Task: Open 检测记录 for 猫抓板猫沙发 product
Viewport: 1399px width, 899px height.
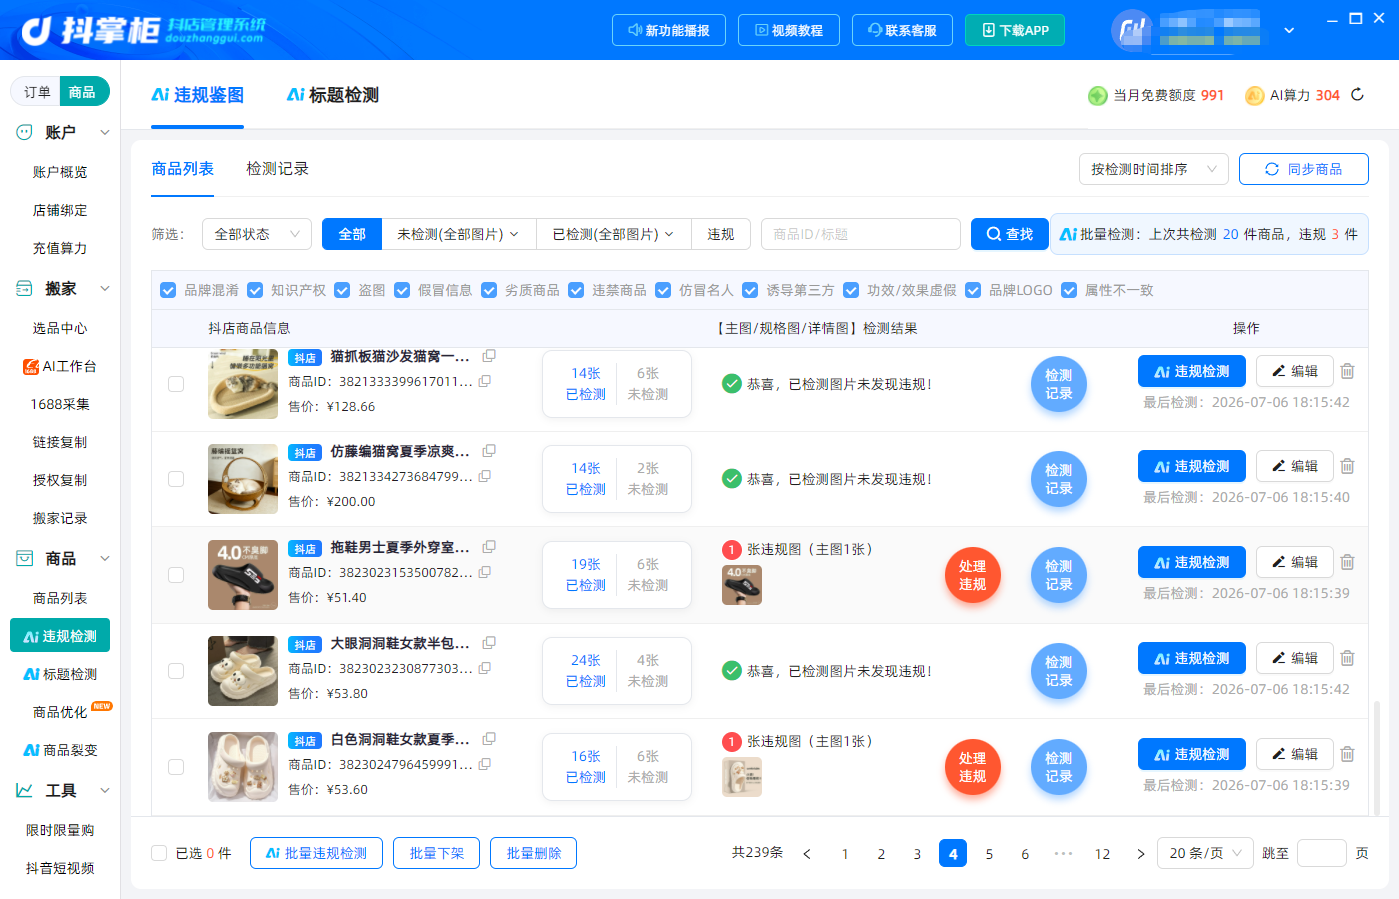Action: point(1059,384)
